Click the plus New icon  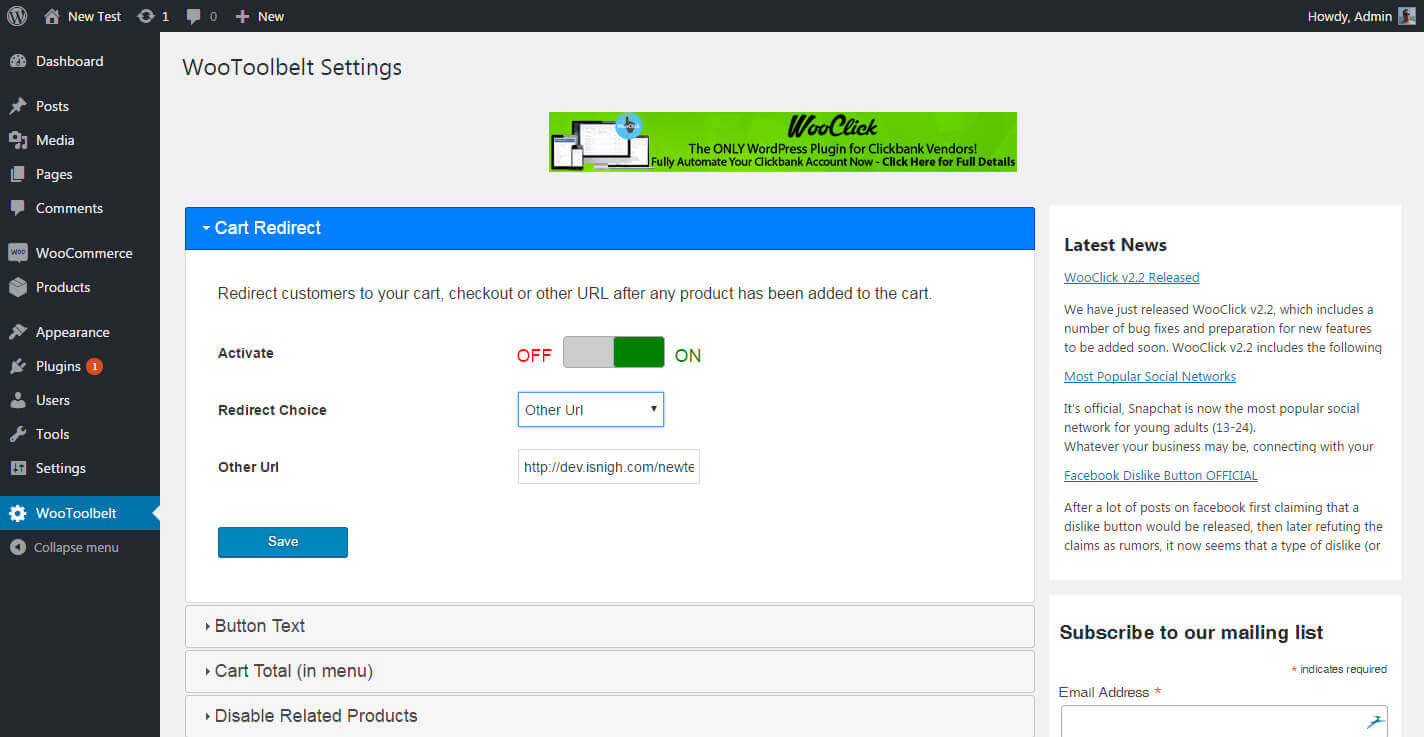click(242, 16)
